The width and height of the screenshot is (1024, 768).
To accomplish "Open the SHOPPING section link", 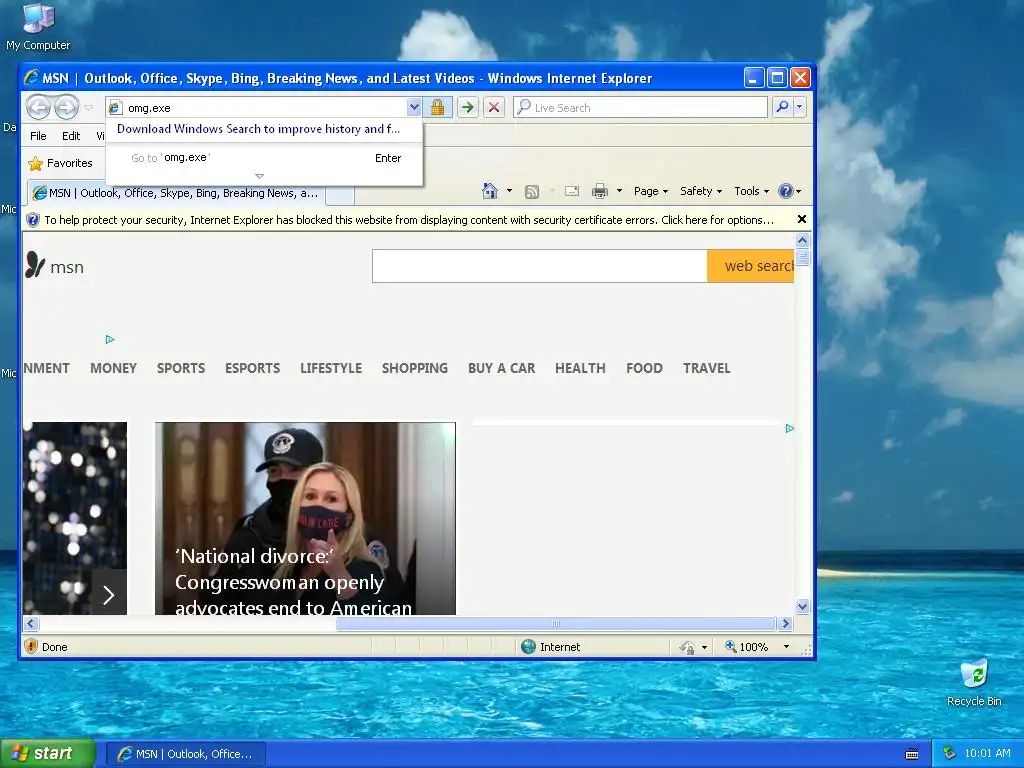I will tap(415, 368).
